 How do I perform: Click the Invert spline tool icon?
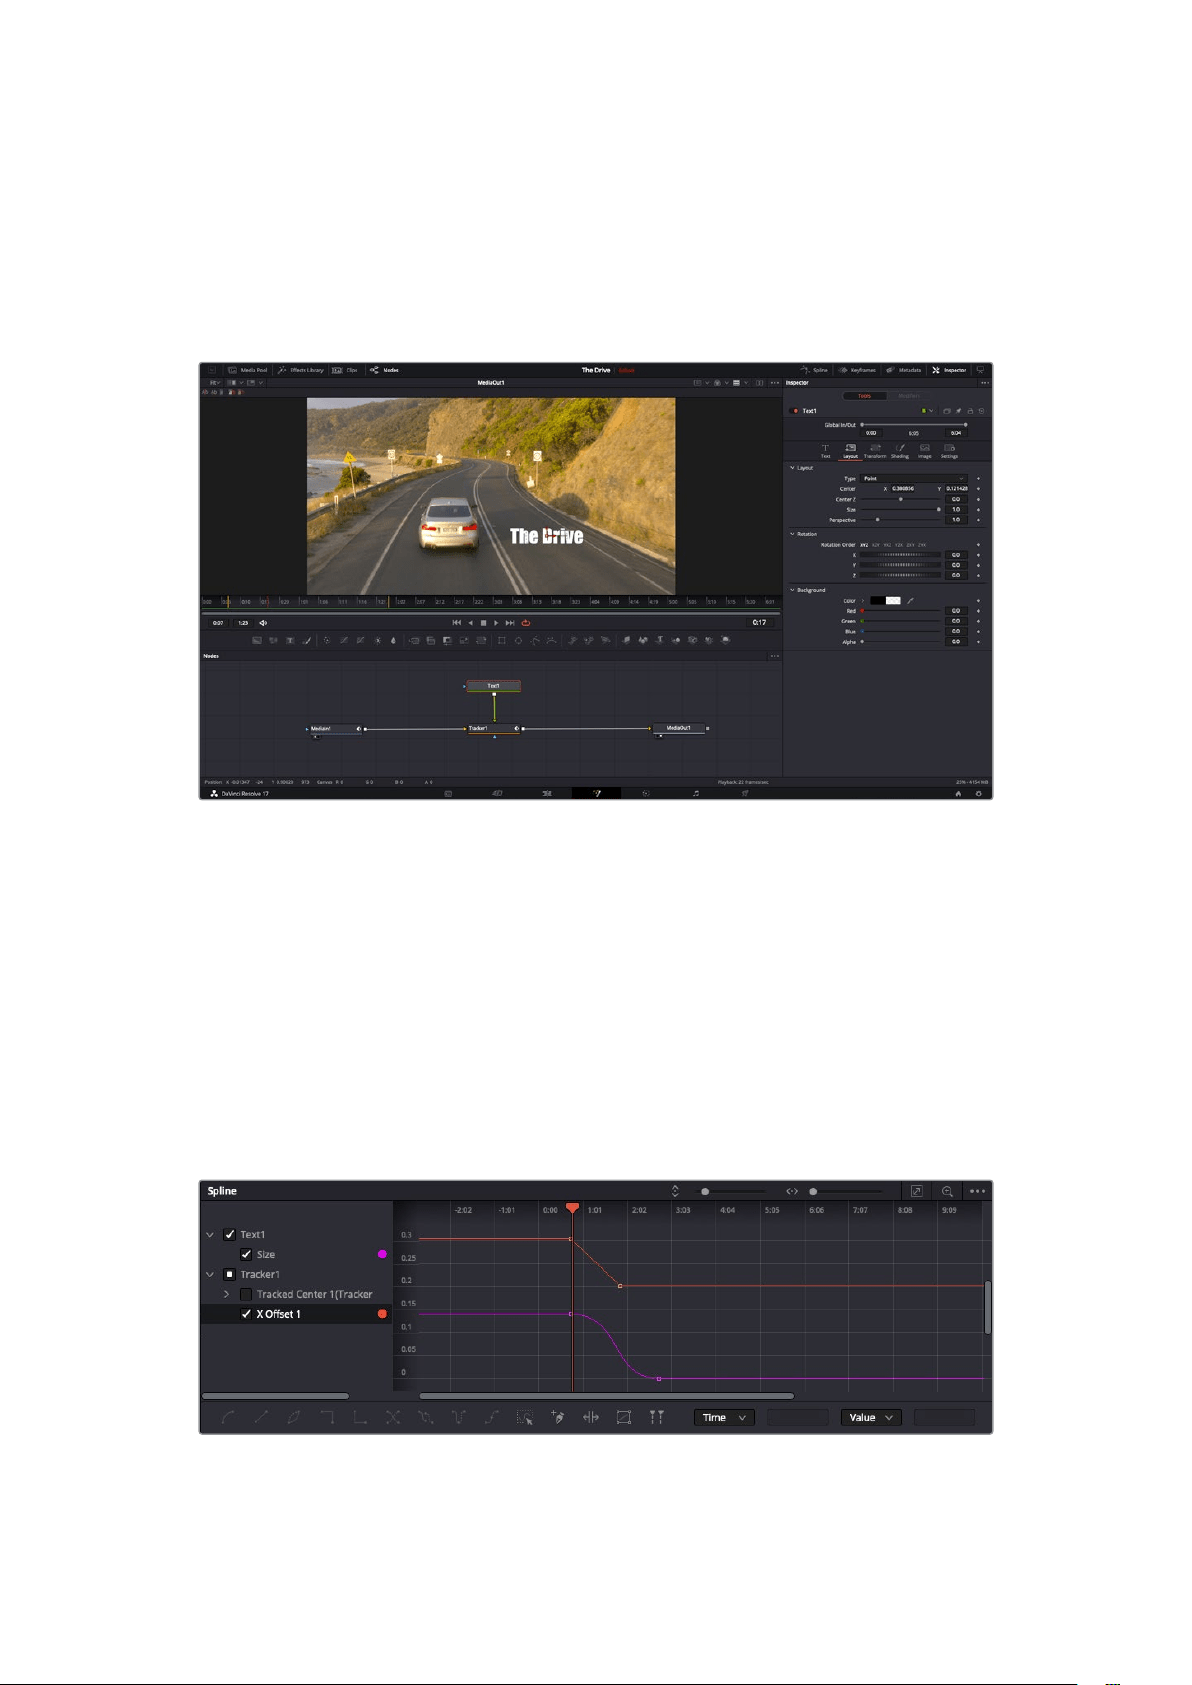294,1417
